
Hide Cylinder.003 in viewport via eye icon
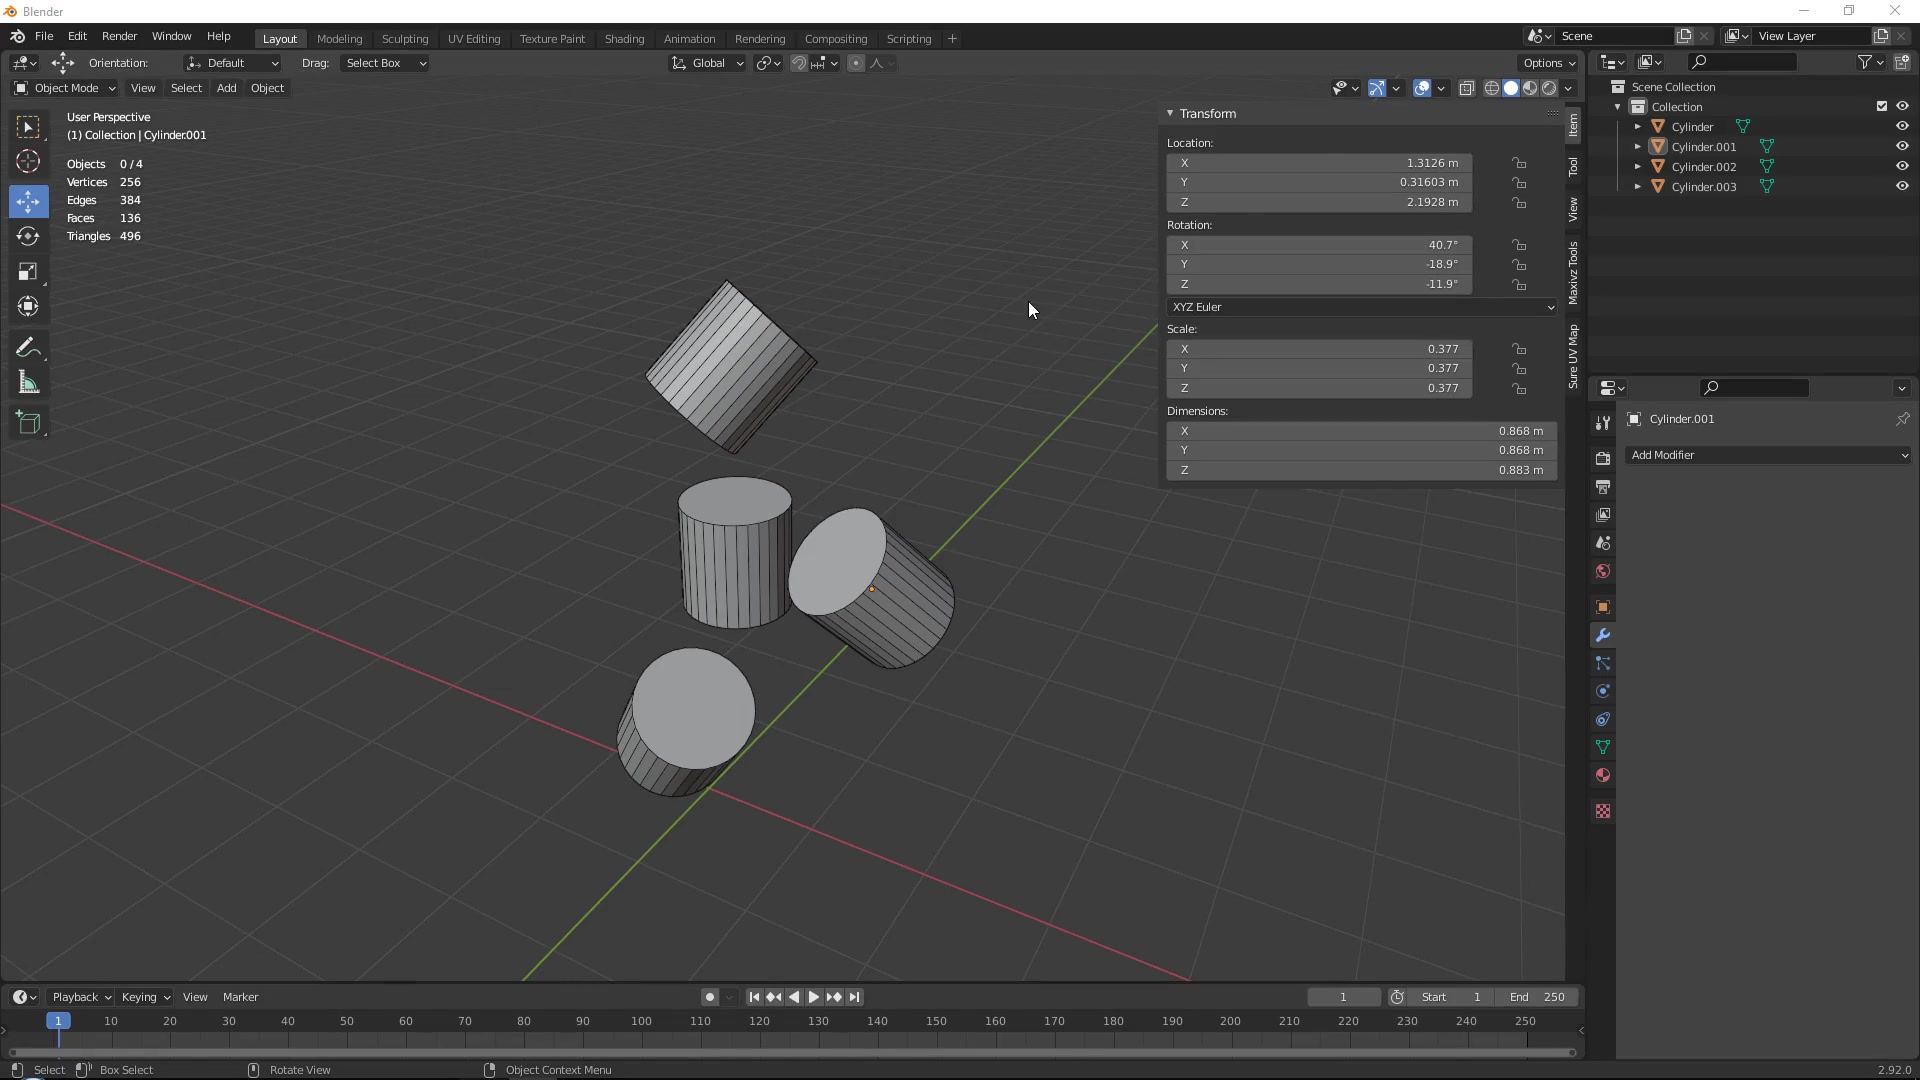pyautogui.click(x=1902, y=187)
